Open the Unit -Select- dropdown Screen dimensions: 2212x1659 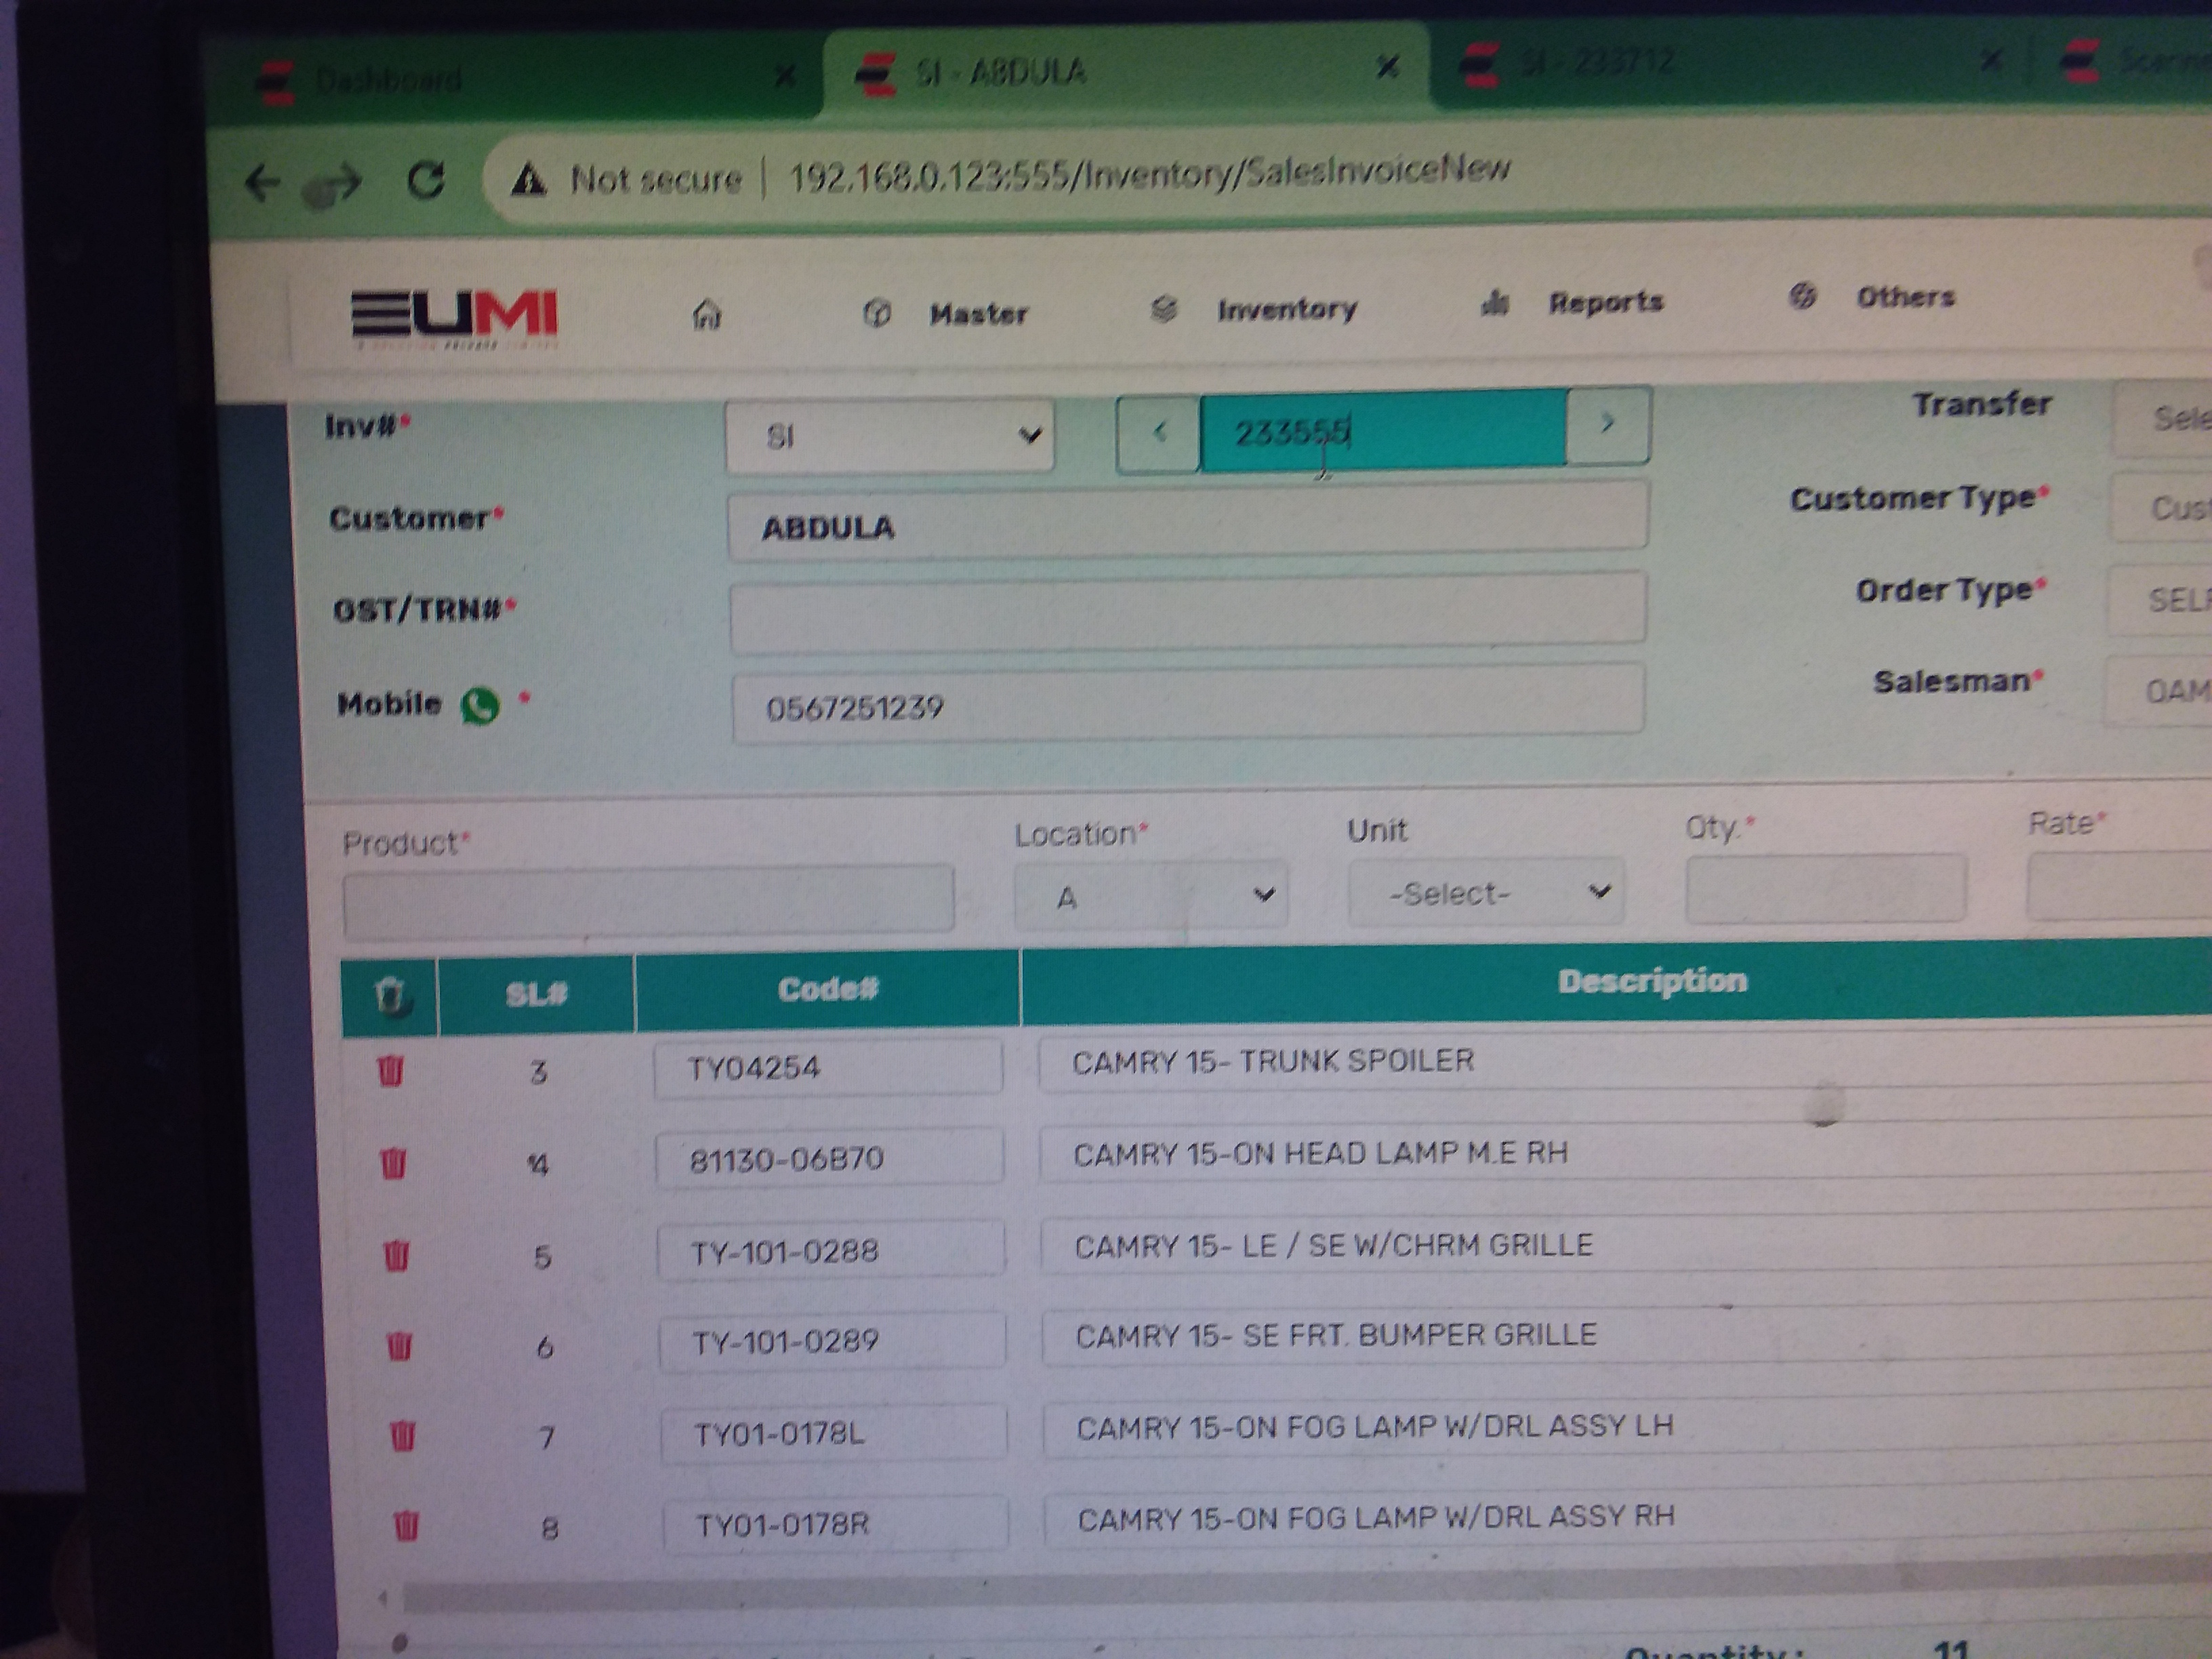(1486, 891)
